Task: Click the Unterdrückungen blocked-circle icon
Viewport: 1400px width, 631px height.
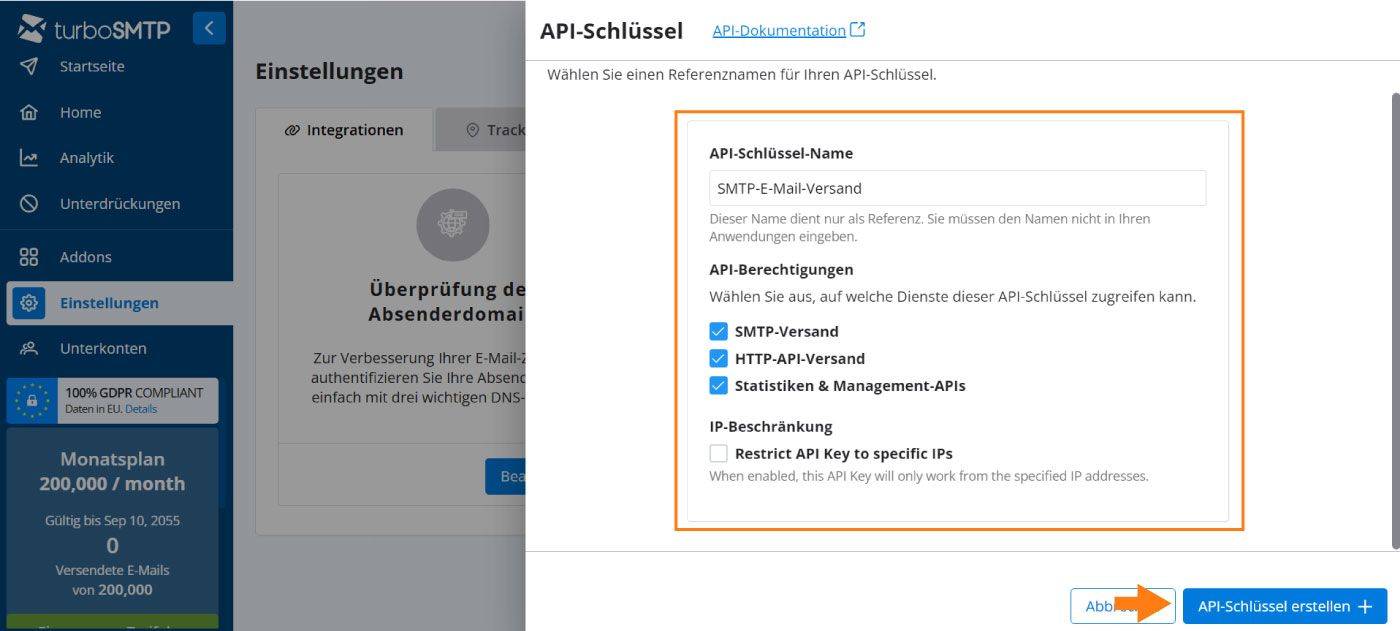Action: click(x=29, y=204)
